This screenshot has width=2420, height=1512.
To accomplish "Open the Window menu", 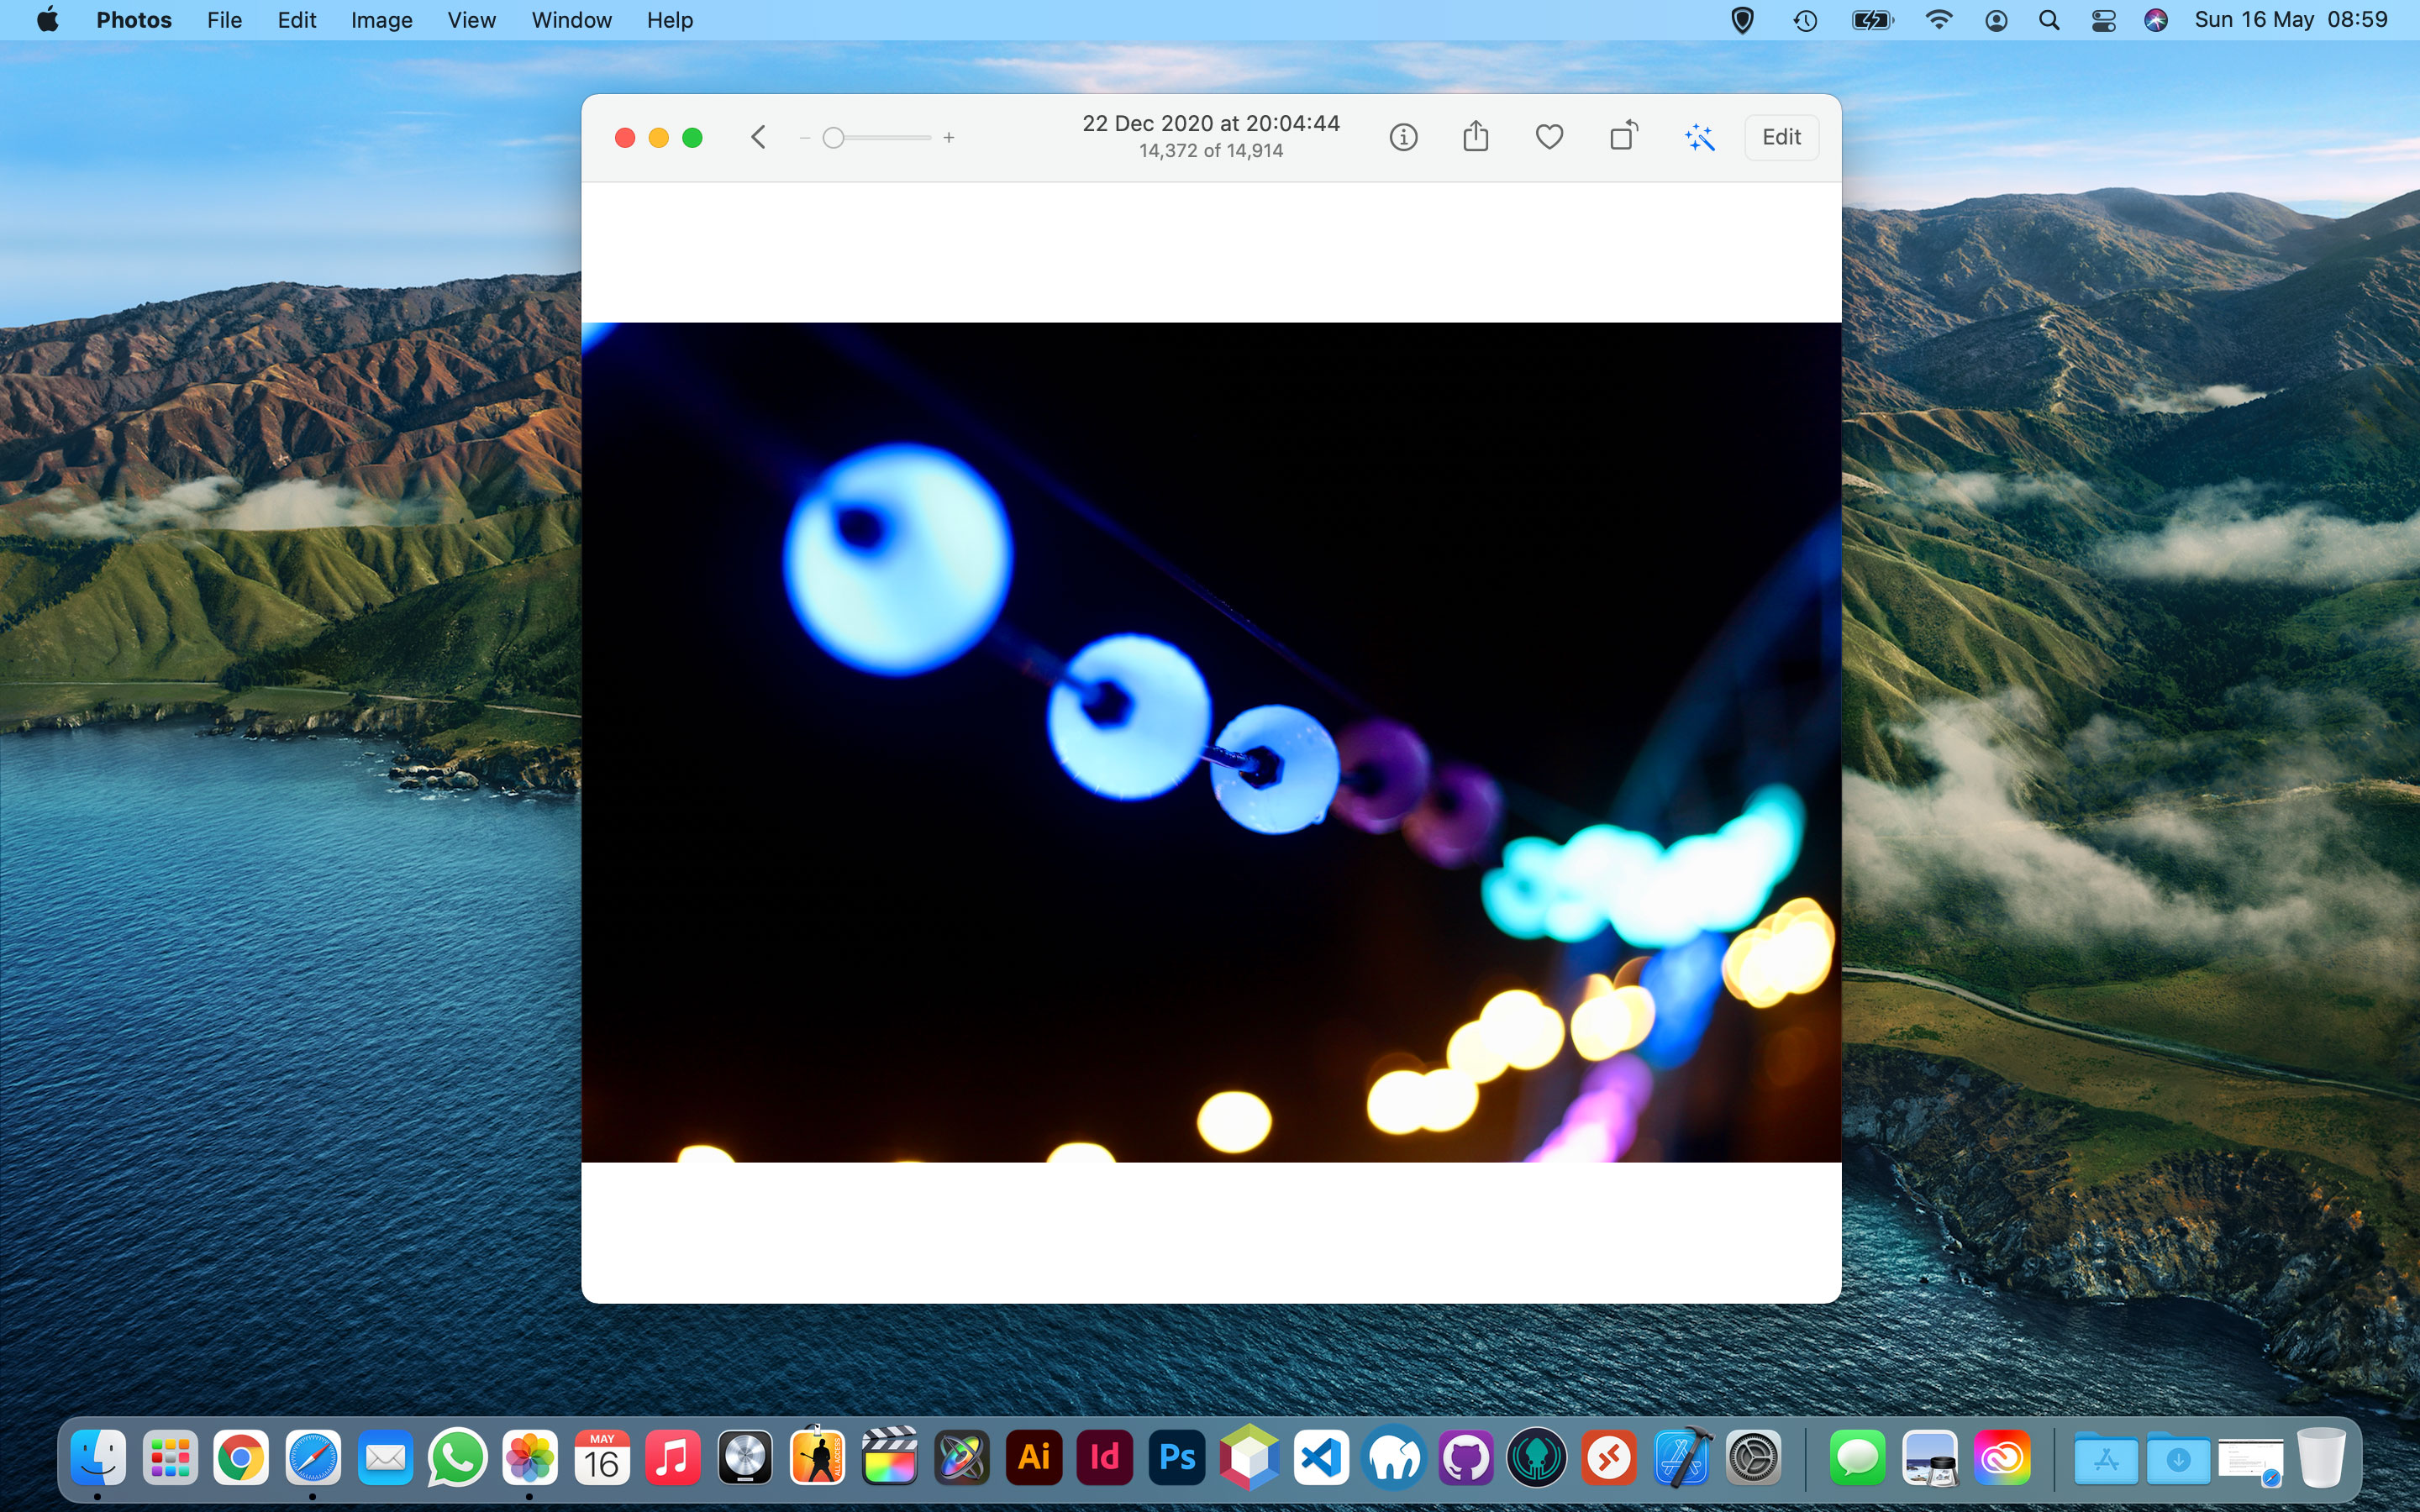I will [x=571, y=20].
